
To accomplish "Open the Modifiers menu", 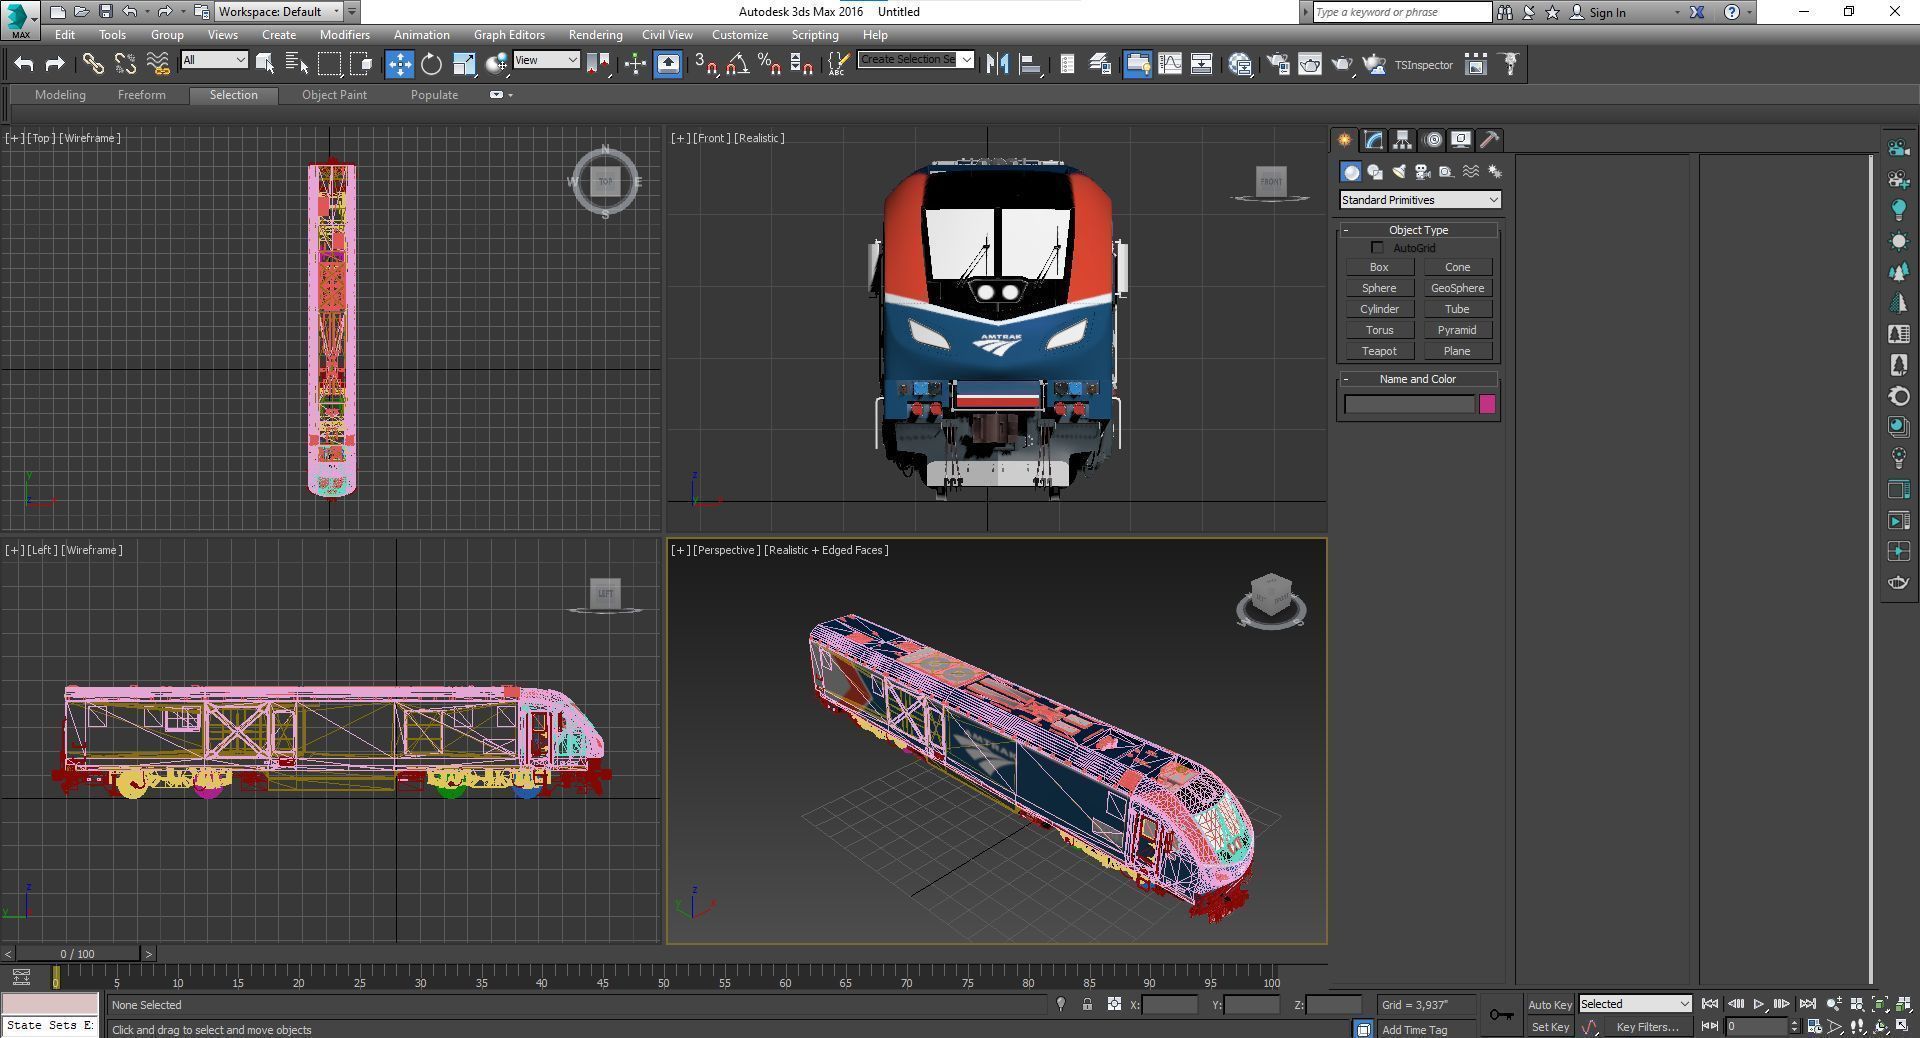I will coord(344,35).
